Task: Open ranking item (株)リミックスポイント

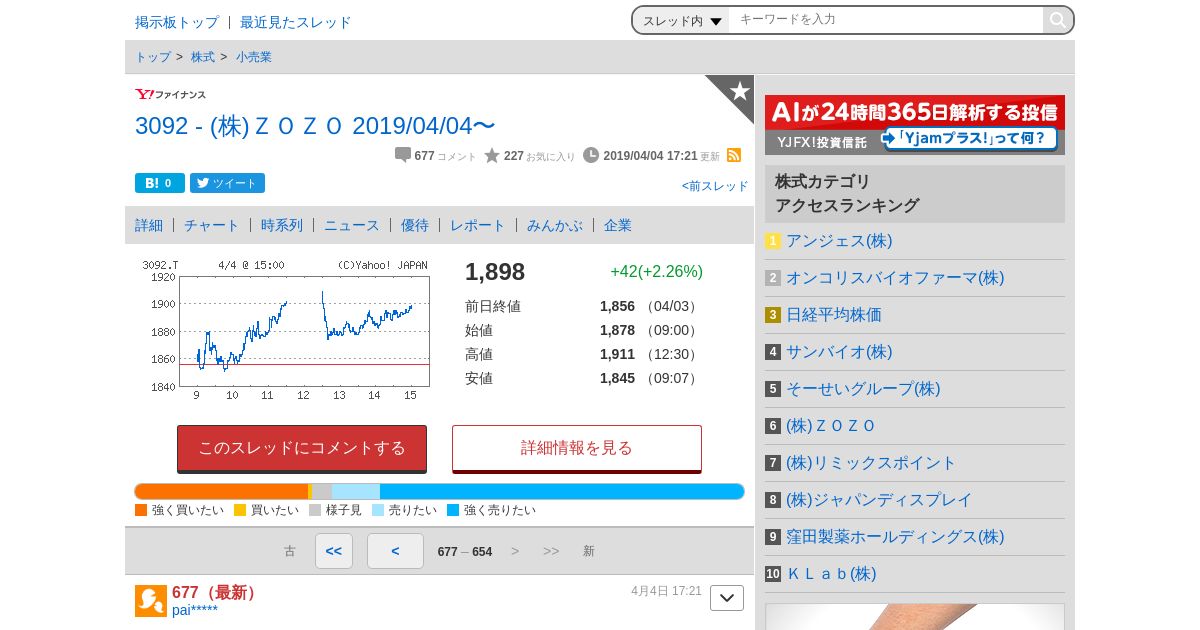Action: pyautogui.click(x=871, y=463)
